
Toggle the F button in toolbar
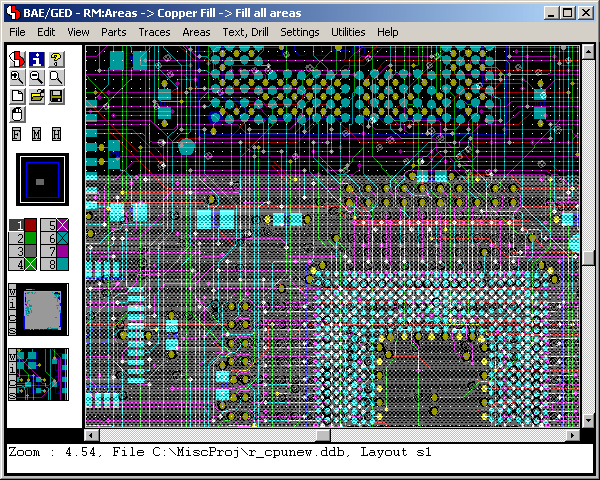[17, 134]
